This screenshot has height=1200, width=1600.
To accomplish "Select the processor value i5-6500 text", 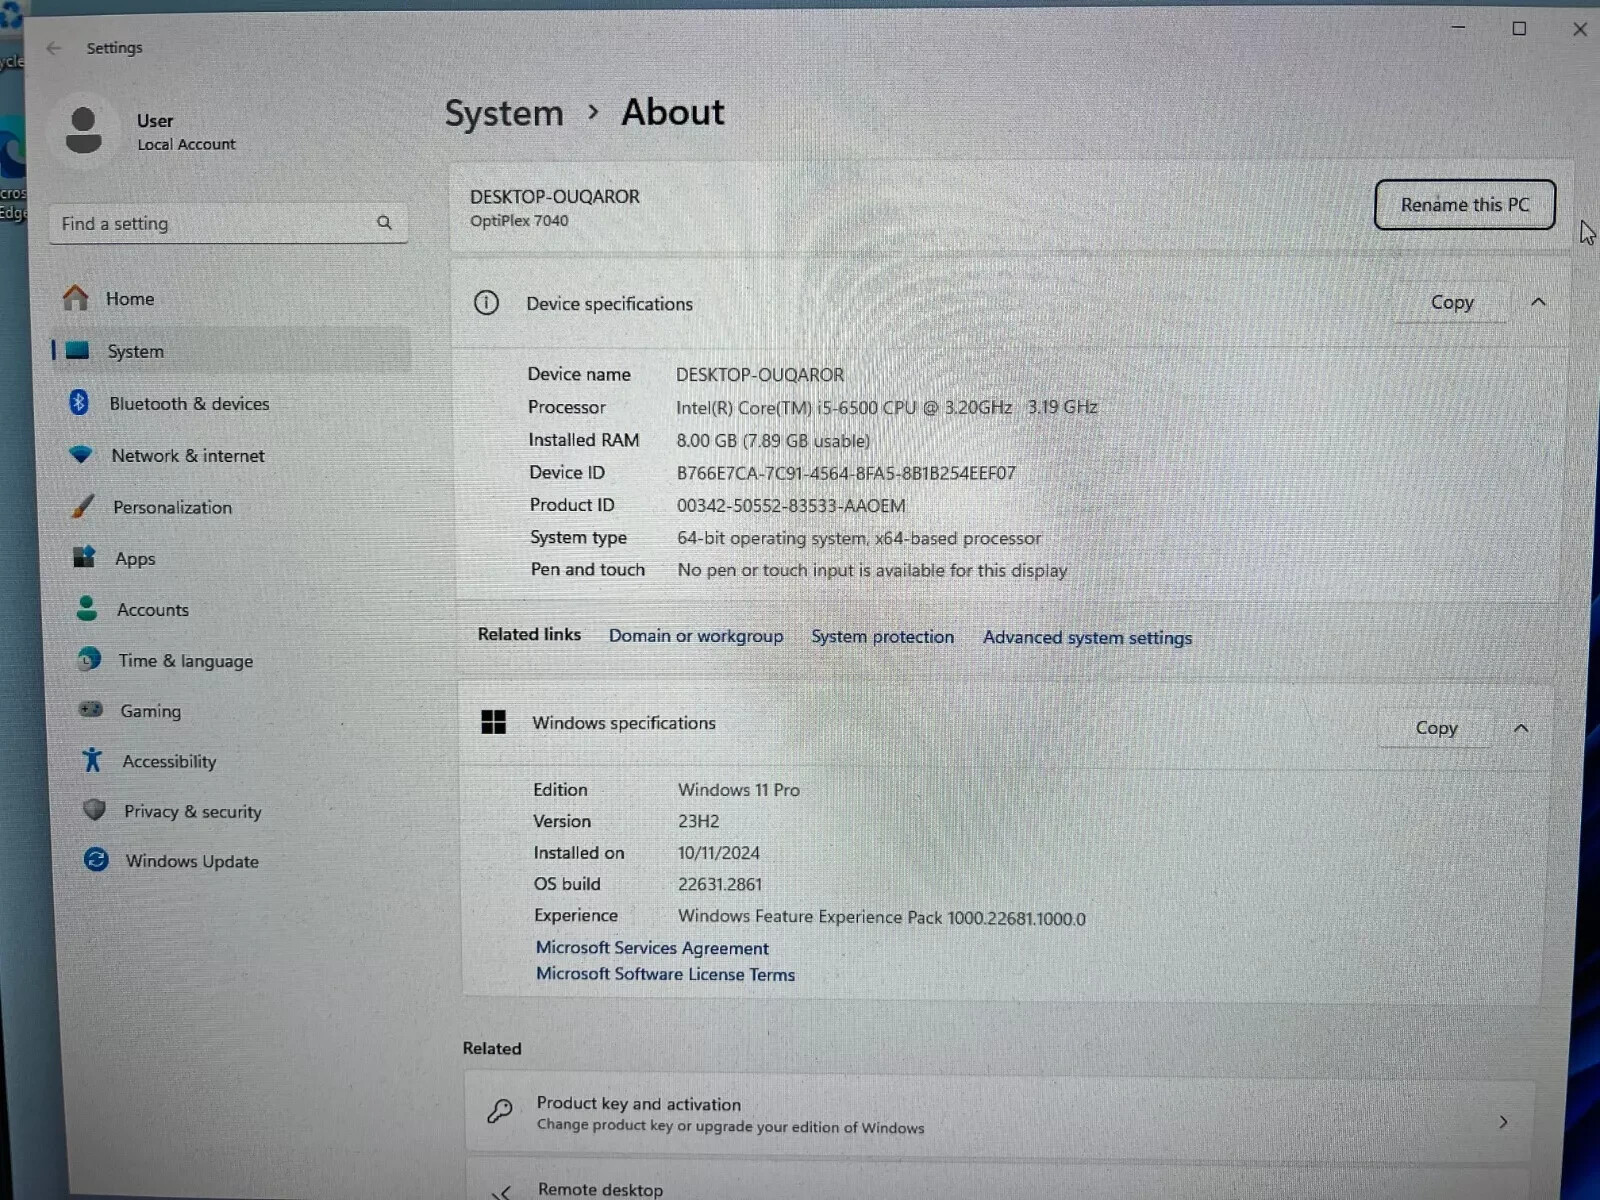I will pos(886,407).
